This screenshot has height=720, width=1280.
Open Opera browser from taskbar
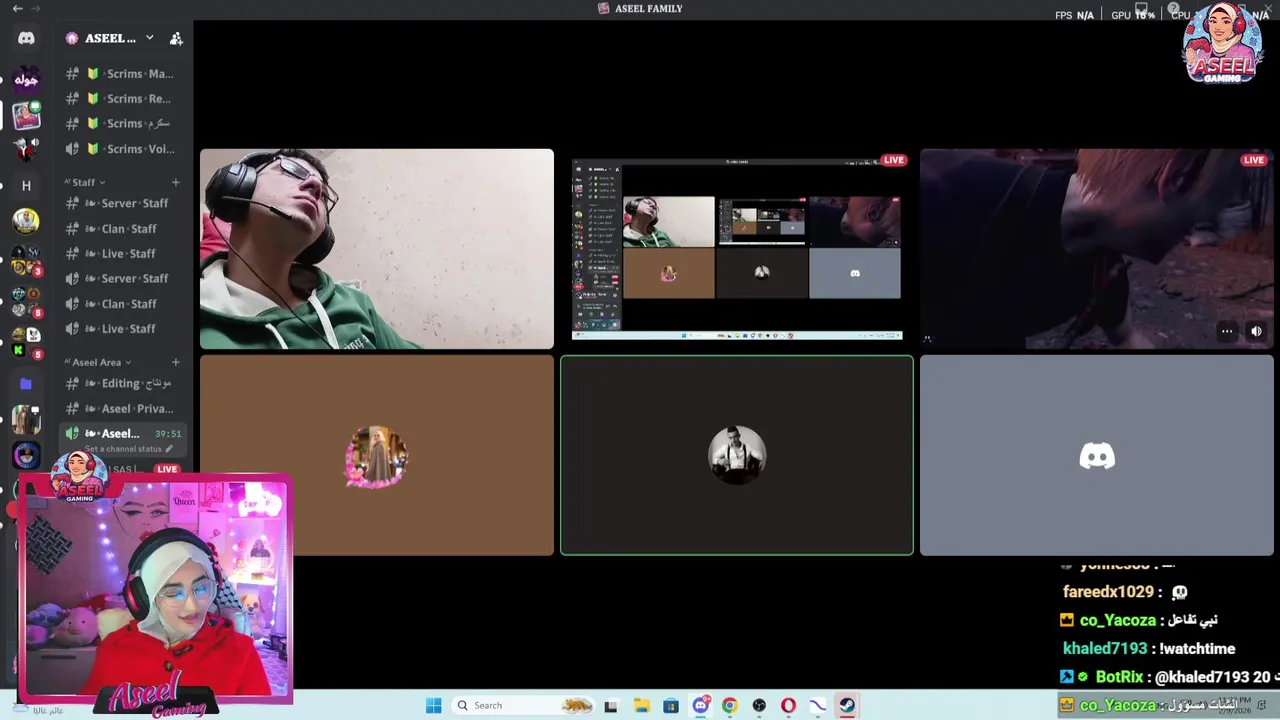[788, 706]
